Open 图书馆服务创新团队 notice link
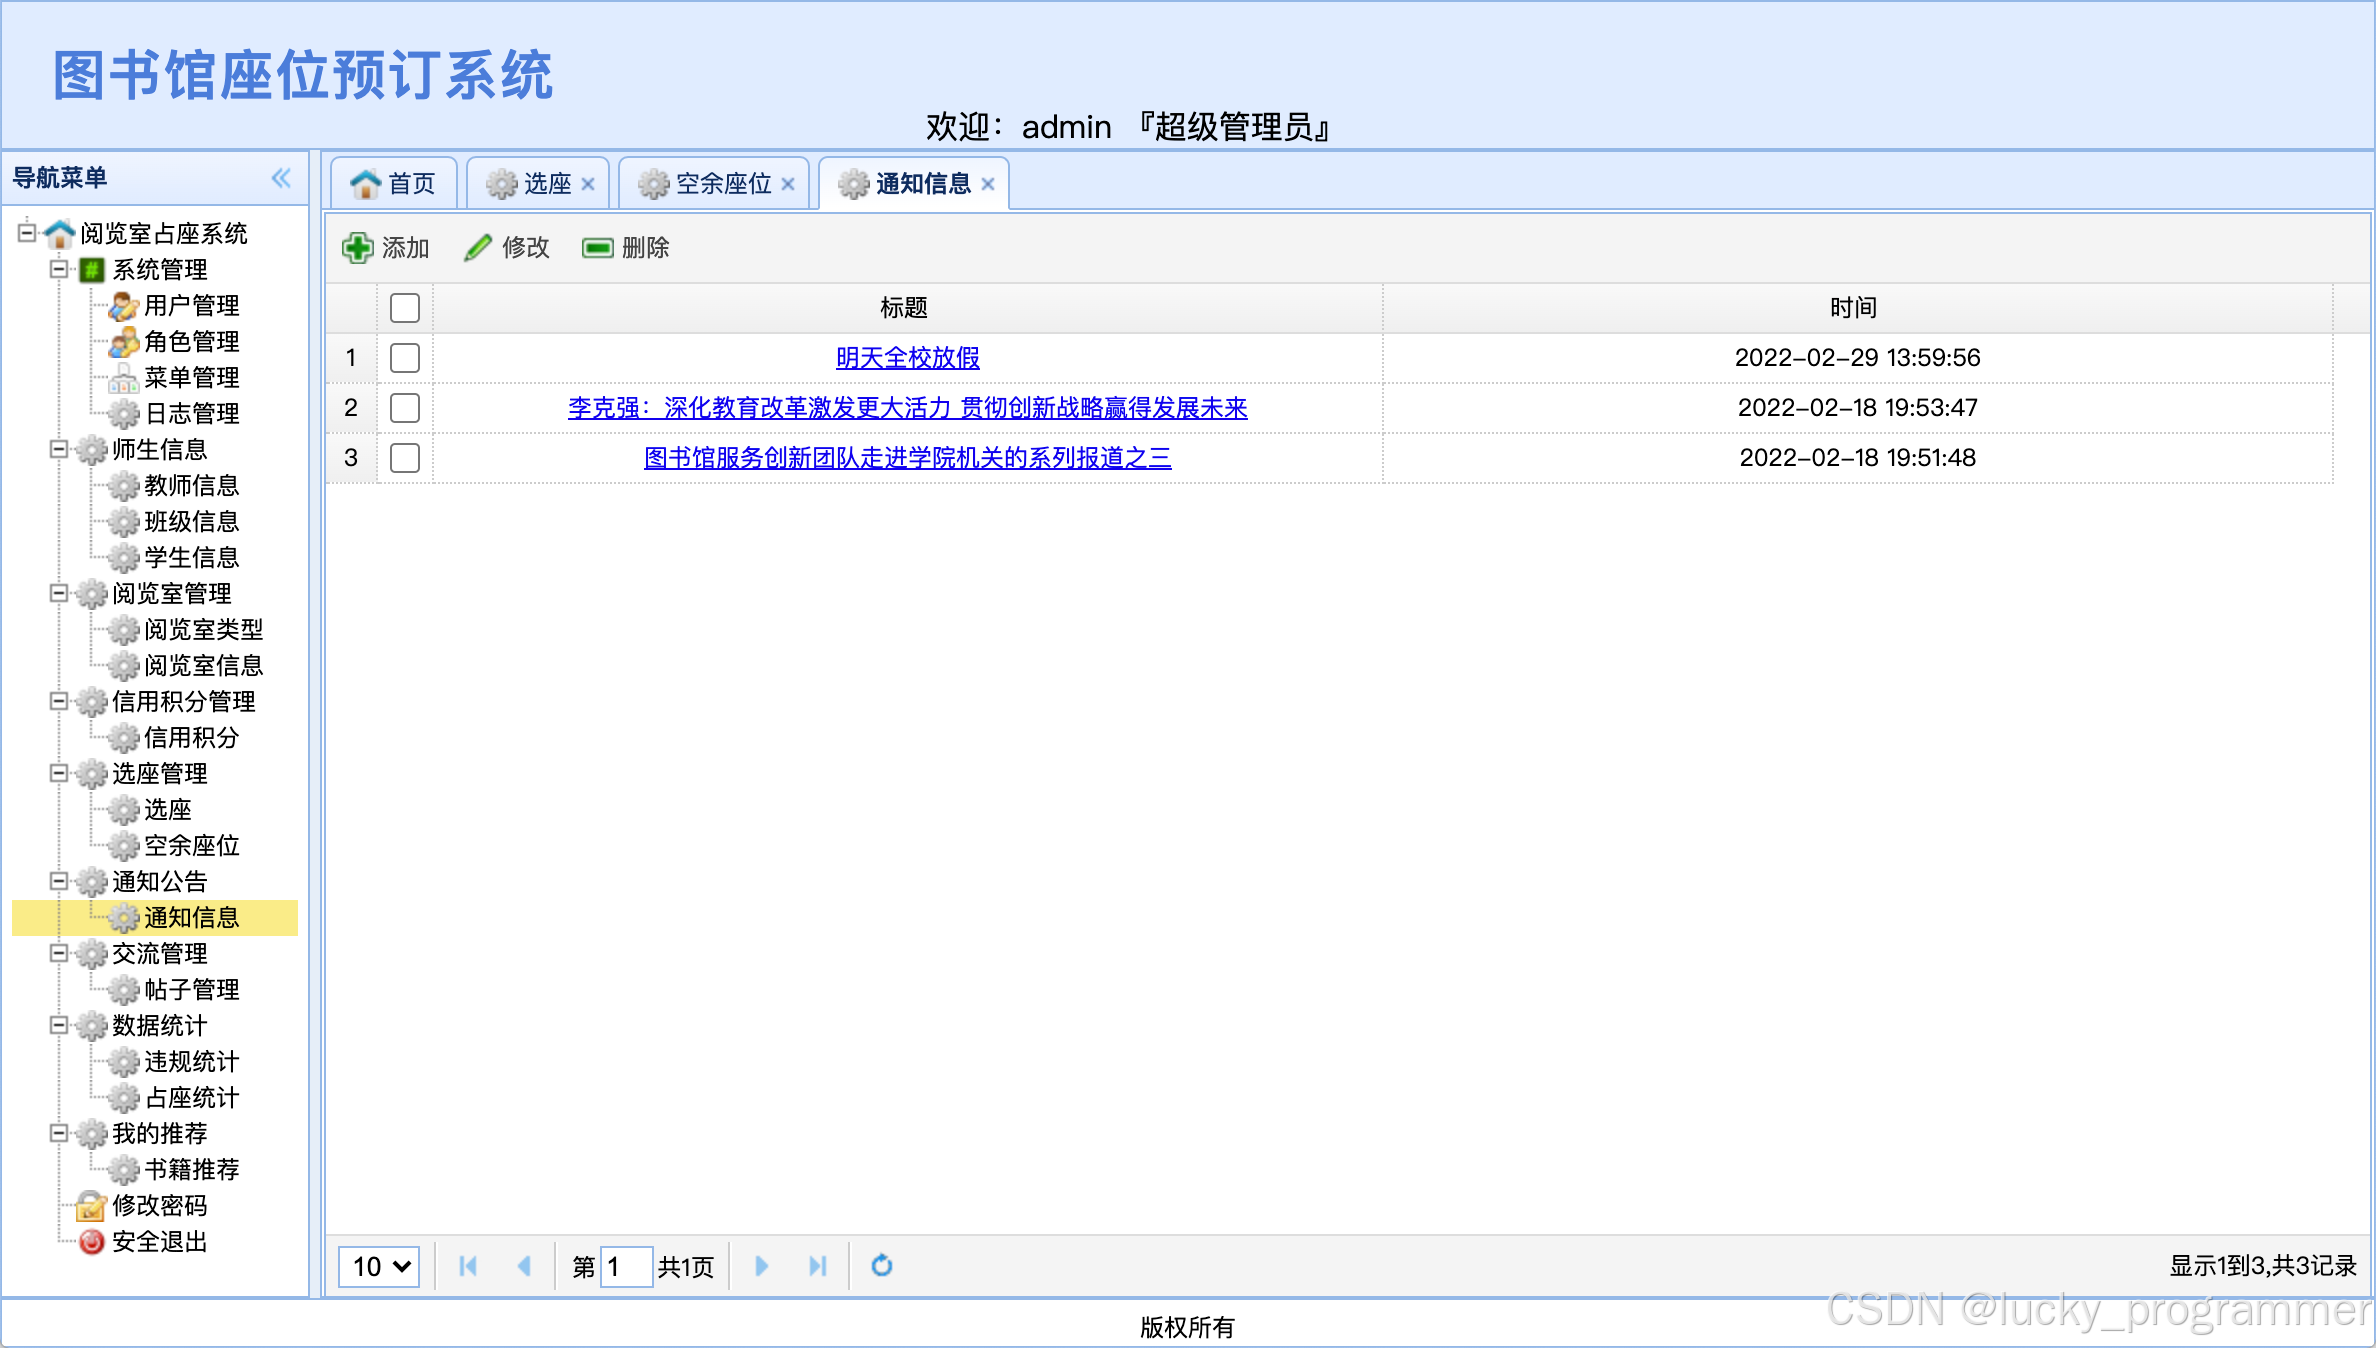 point(907,458)
